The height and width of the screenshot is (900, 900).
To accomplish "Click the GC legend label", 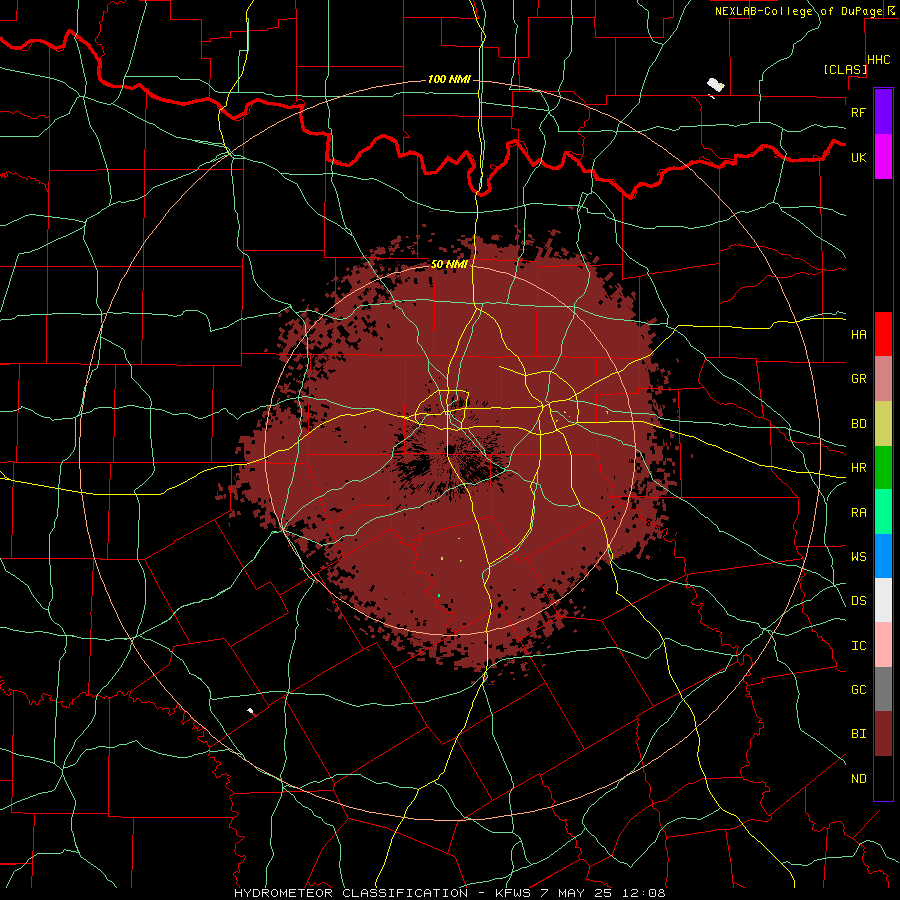I will [x=858, y=689].
